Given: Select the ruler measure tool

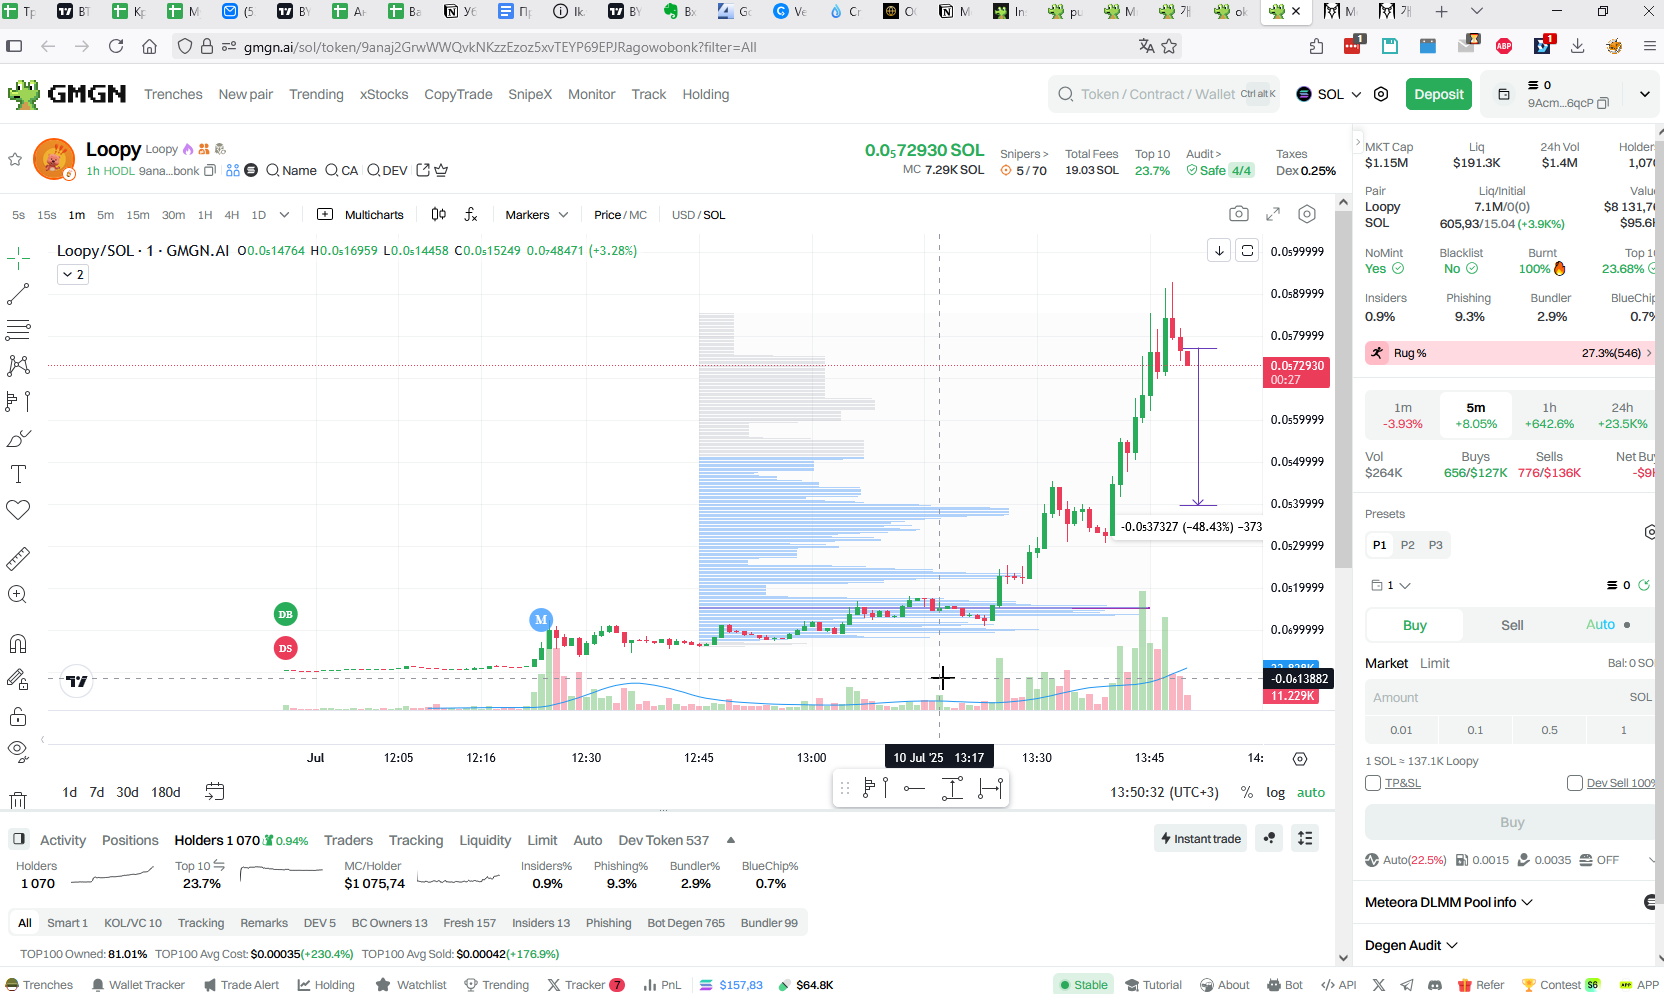Looking at the screenshot, I should pos(18,558).
